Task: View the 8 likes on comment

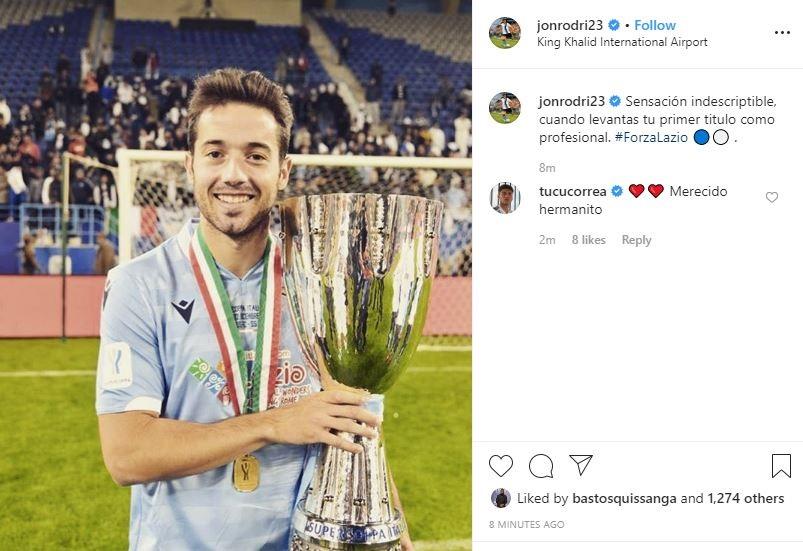Action: pyautogui.click(x=588, y=240)
